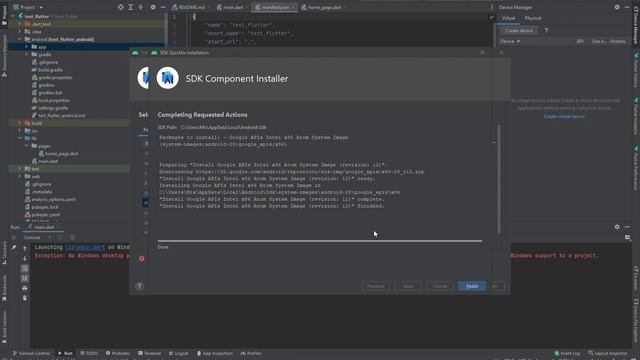Viewport: 640px width, 360px height.
Task: Open Project view dropdown
Action: pos(28,7)
